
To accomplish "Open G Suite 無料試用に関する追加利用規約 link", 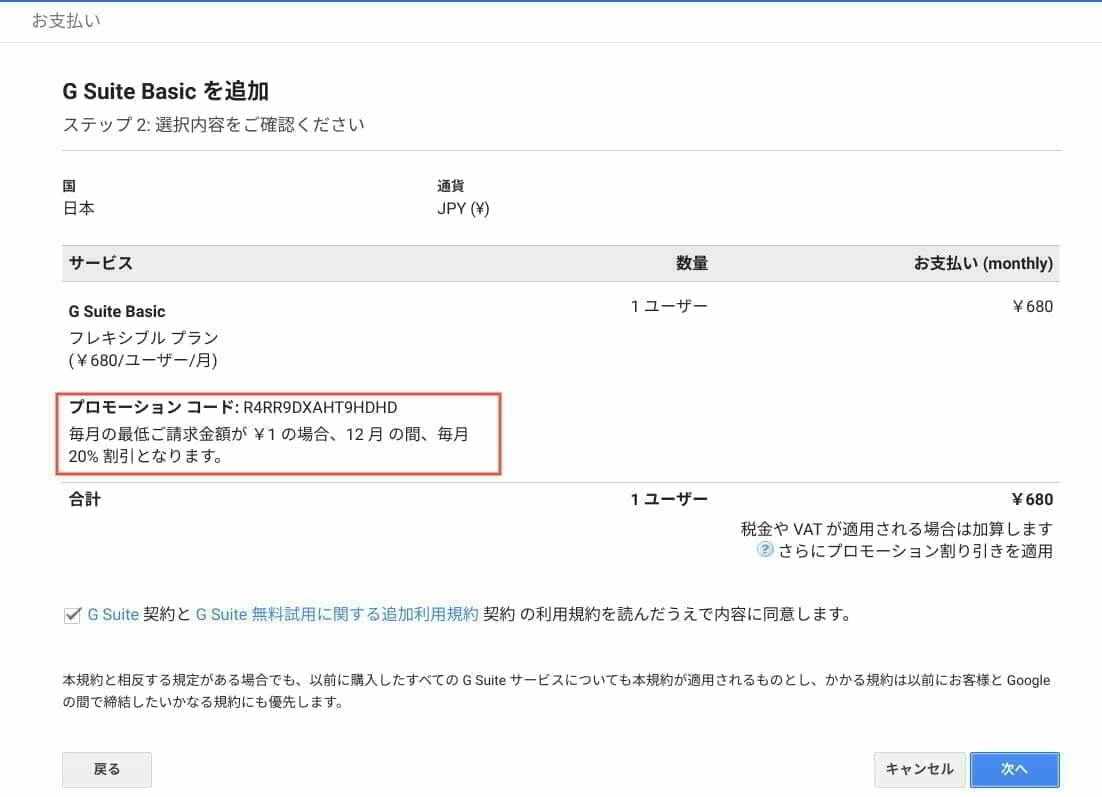I will [337, 614].
